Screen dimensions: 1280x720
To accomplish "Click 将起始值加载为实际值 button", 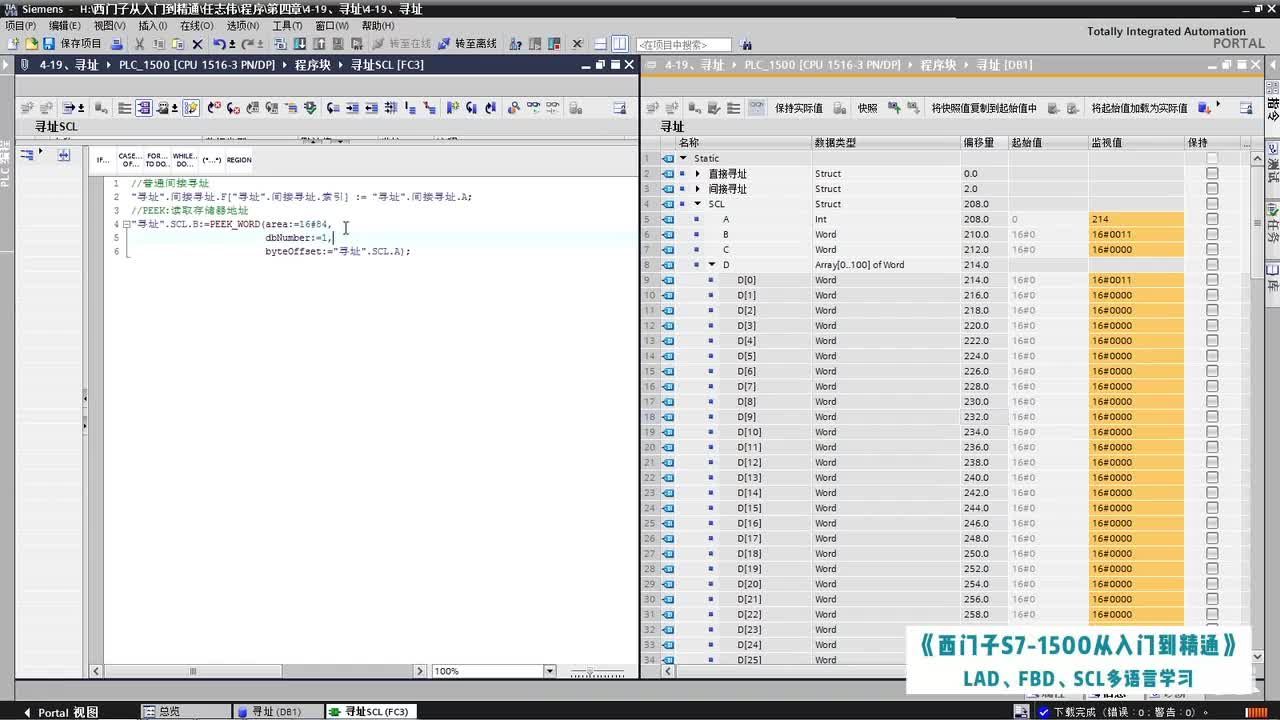I will point(1139,108).
